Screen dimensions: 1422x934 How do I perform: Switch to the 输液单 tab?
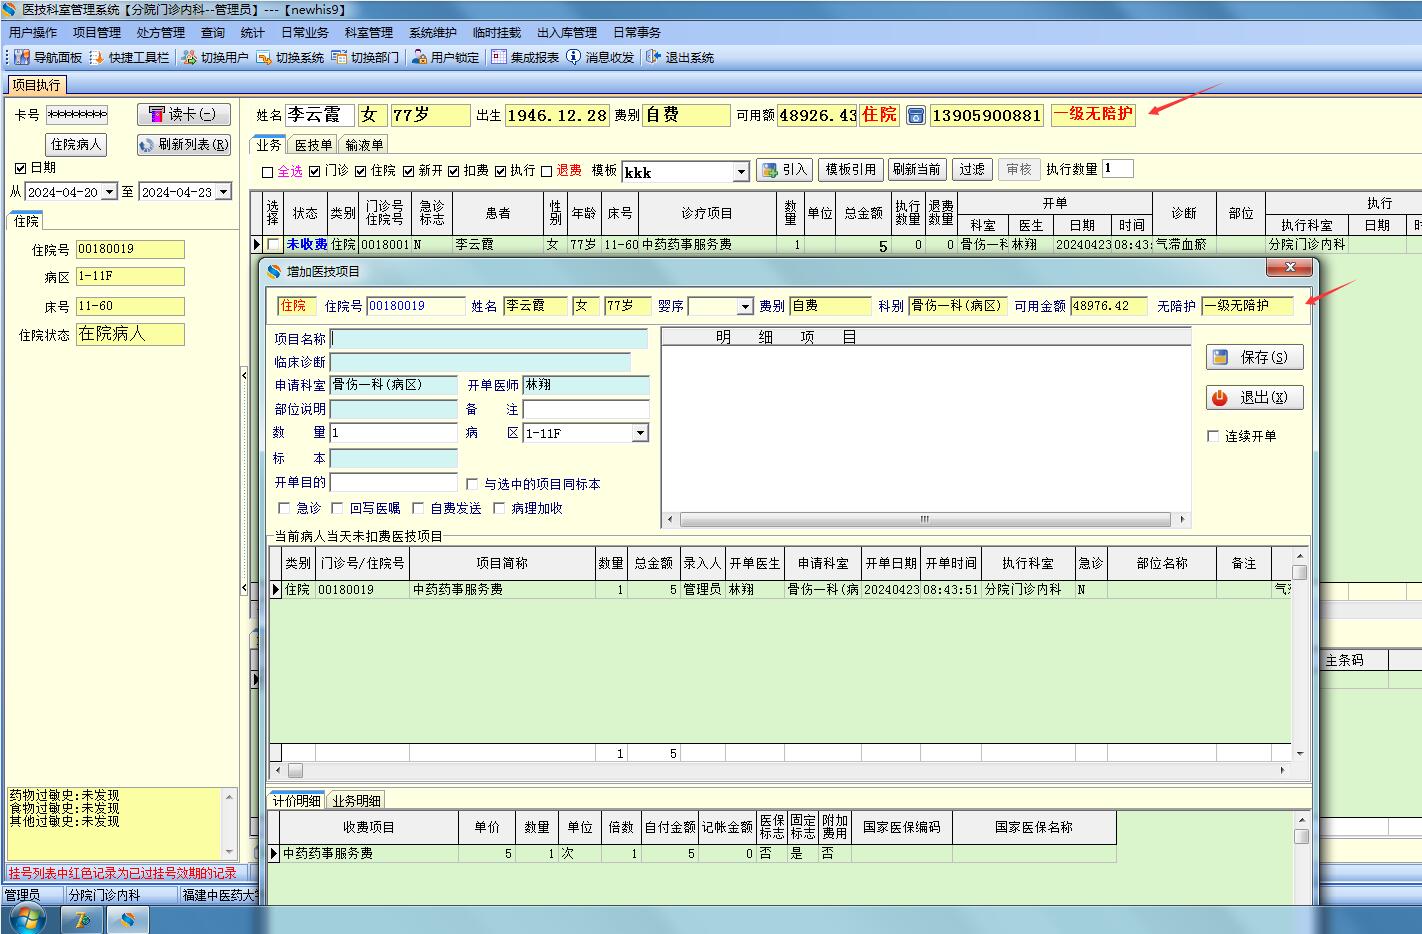(x=364, y=145)
